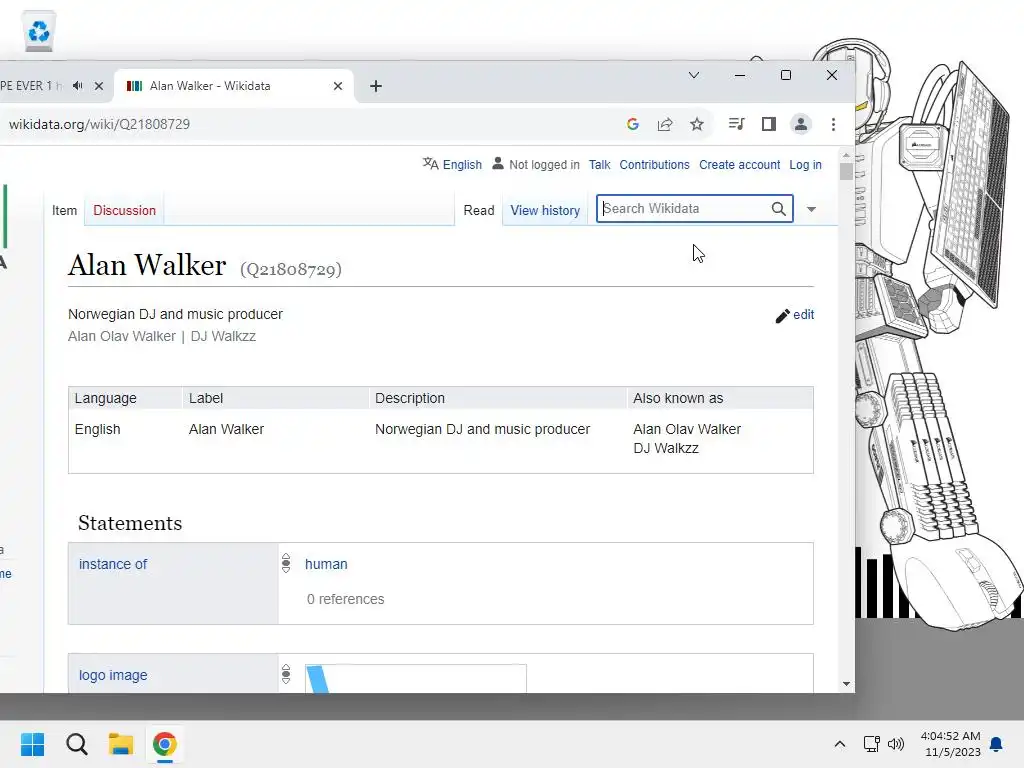Click the Wikidata search magnifier icon
Image resolution: width=1024 pixels, height=768 pixels.
778,208
